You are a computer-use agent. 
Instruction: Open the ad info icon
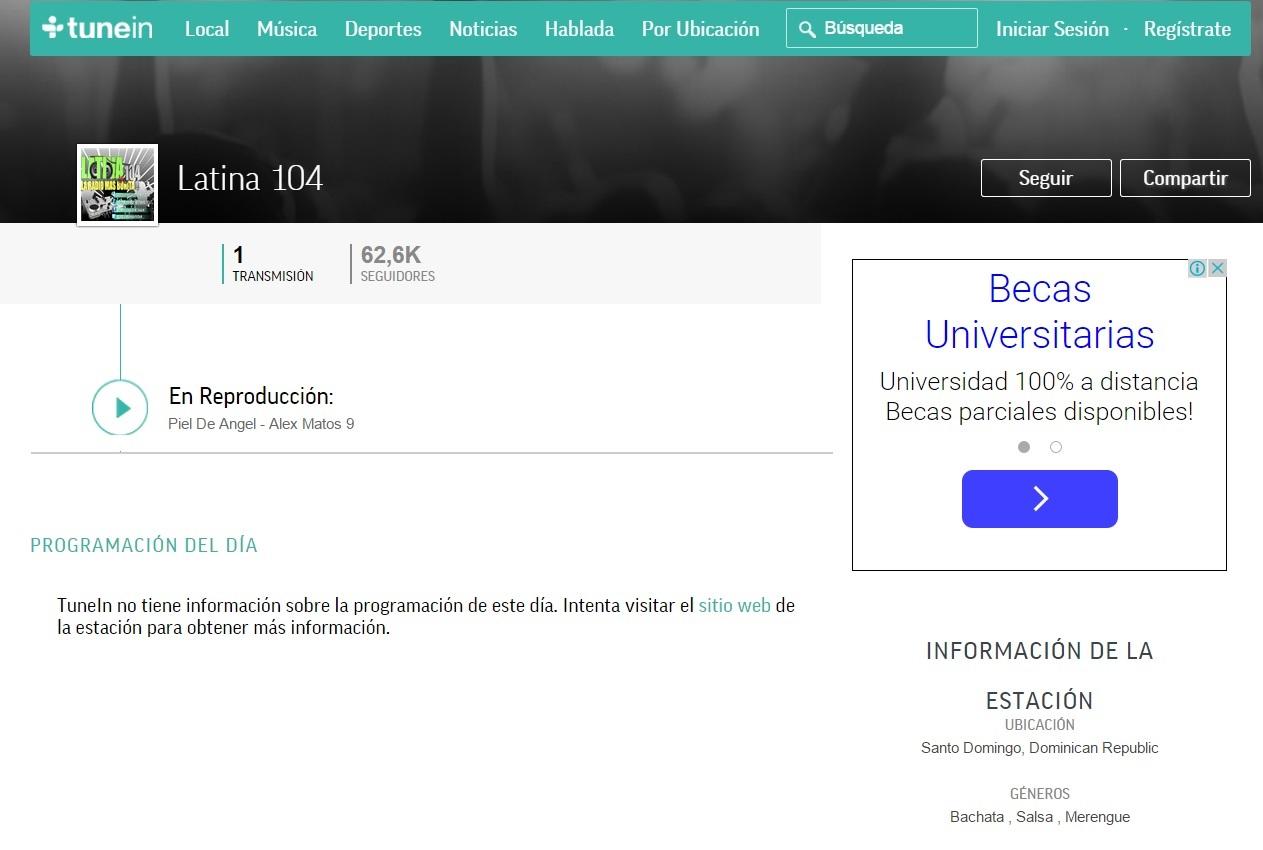pyautogui.click(x=1197, y=268)
